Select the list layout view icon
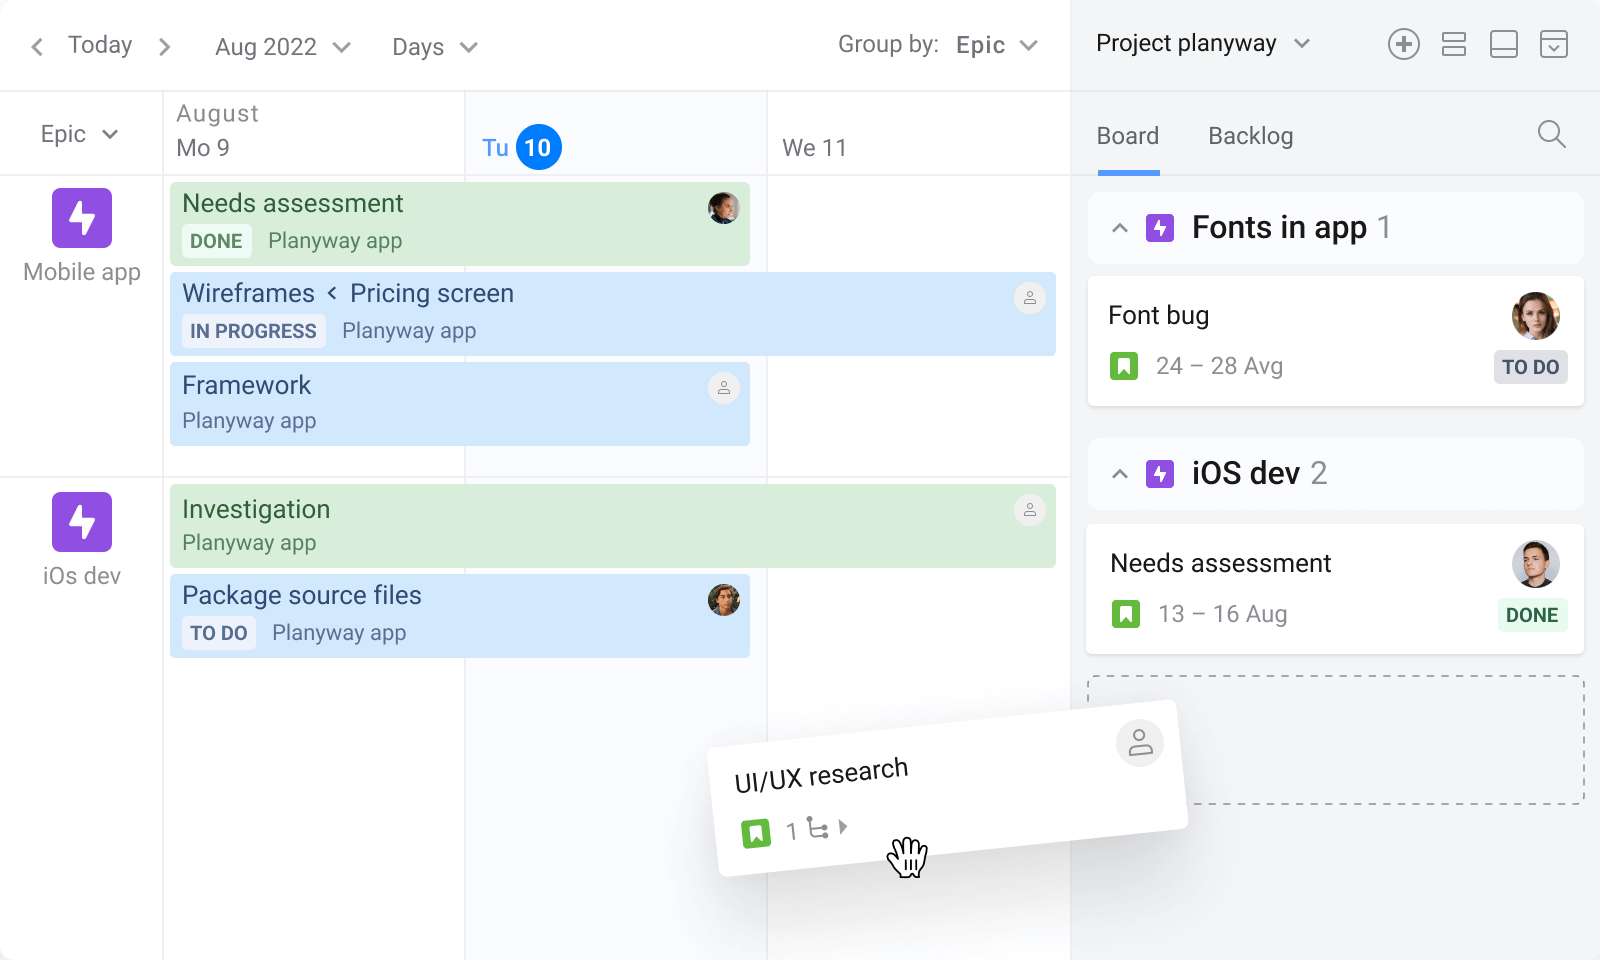This screenshot has height=960, width=1600. [x=1454, y=44]
